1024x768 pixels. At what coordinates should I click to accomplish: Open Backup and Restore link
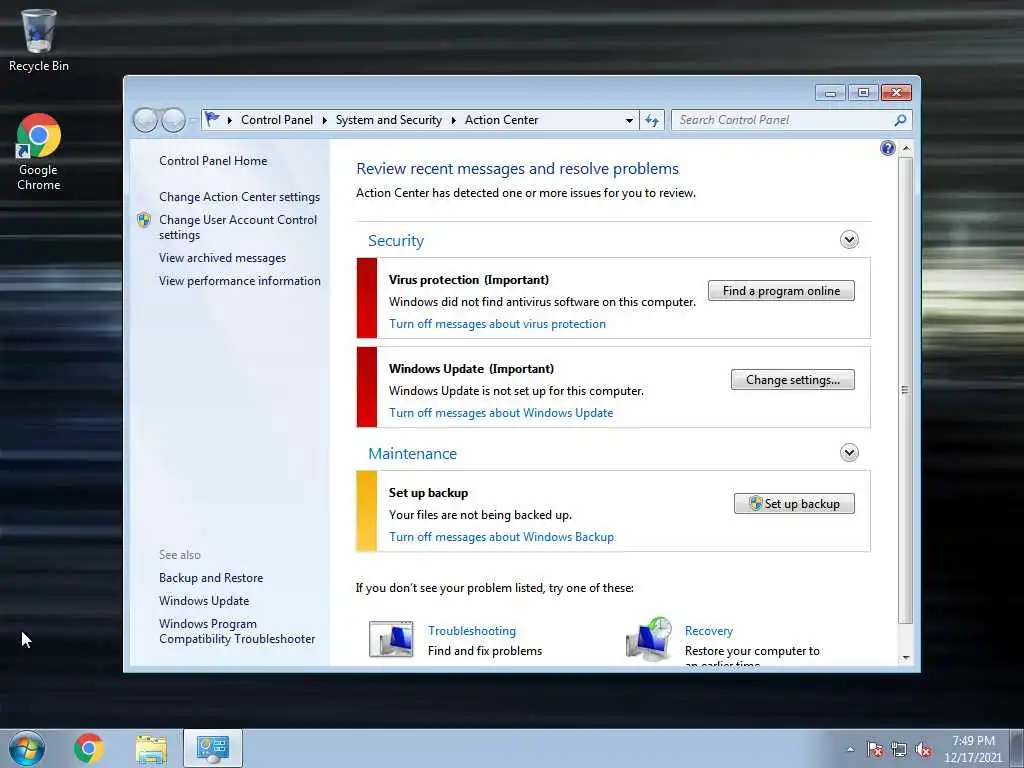[x=211, y=578]
